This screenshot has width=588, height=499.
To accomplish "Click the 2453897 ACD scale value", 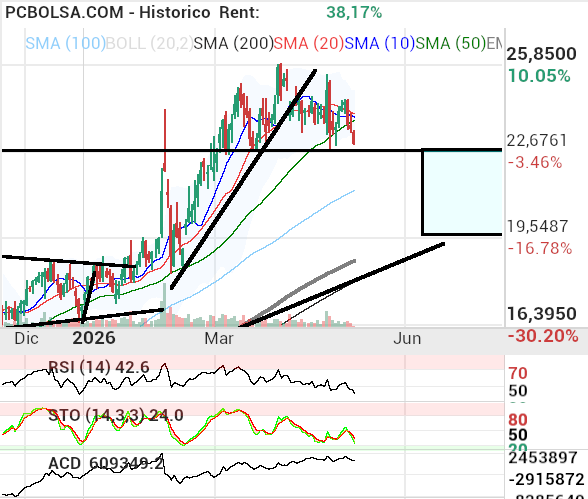I will point(543,458).
